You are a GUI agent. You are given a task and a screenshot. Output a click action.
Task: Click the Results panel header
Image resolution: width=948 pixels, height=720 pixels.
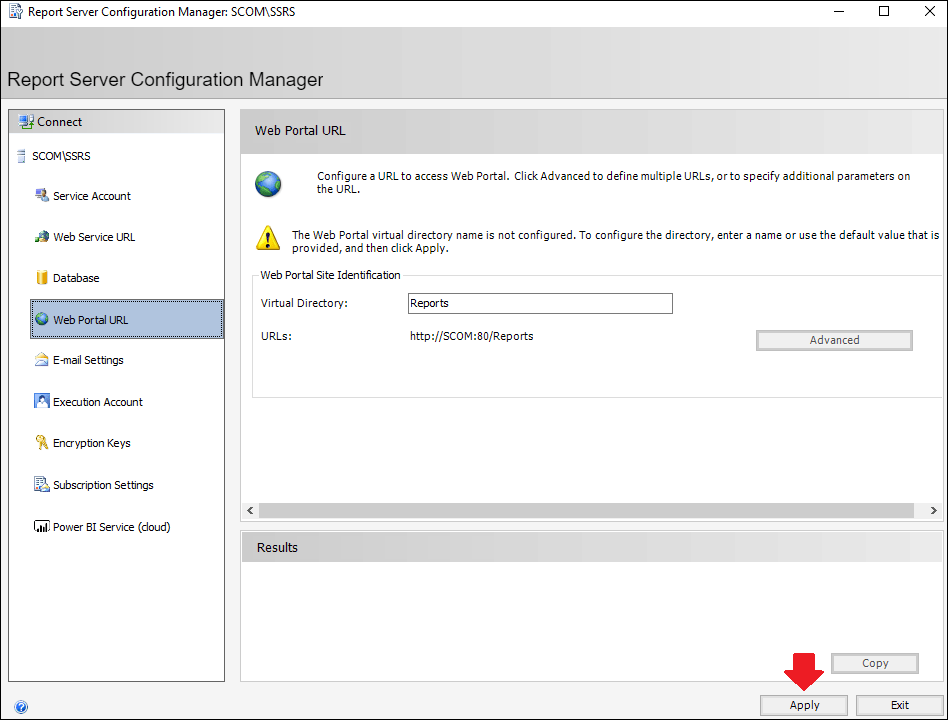pyautogui.click(x=592, y=547)
